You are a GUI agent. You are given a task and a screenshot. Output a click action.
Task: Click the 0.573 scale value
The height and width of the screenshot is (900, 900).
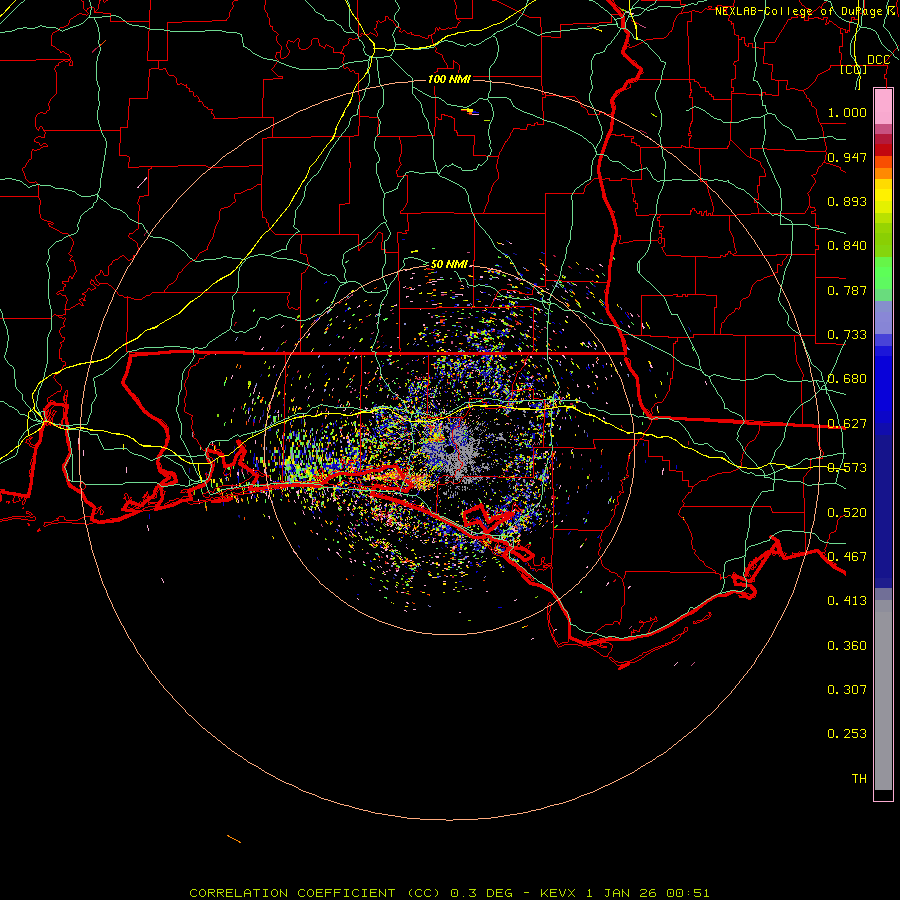pyautogui.click(x=847, y=468)
